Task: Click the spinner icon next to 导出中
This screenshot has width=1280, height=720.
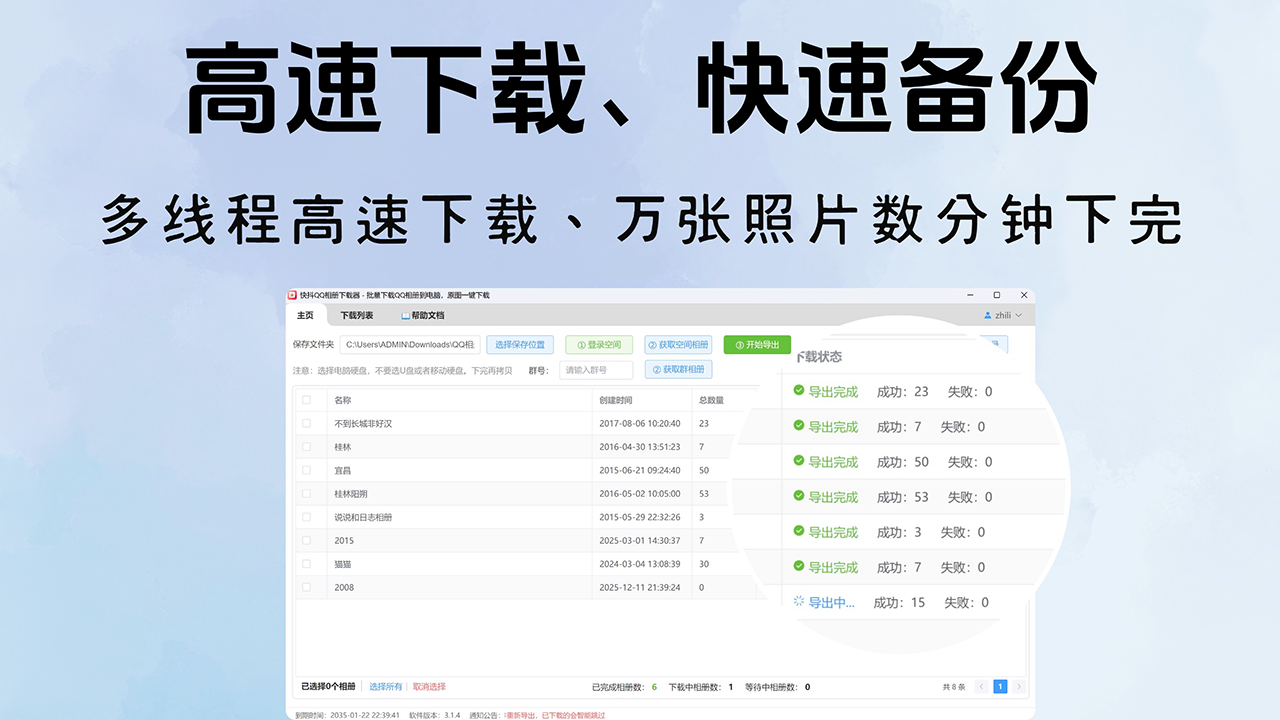Action: point(799,601)
